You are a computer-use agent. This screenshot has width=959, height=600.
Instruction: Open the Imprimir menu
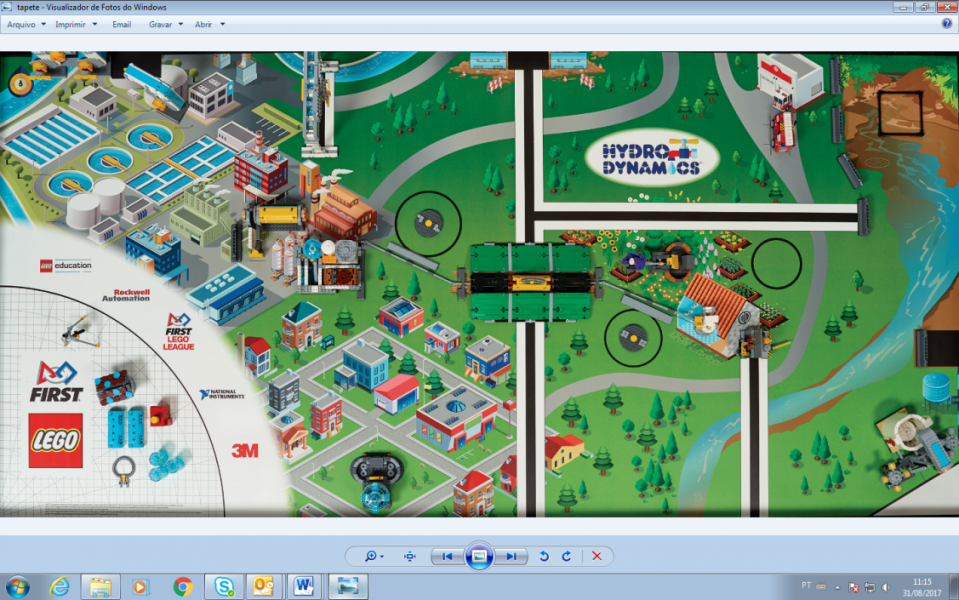coord(76,24)
